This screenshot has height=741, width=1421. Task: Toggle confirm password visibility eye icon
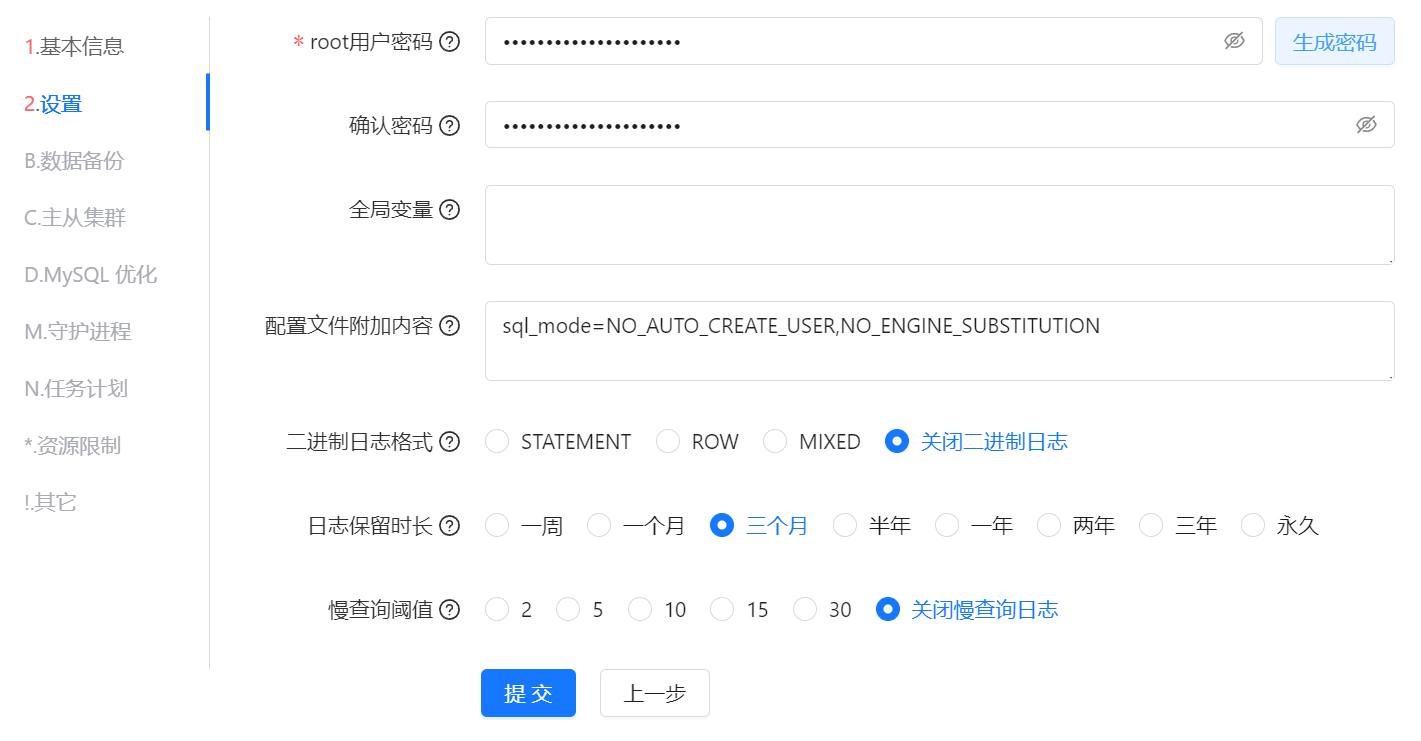[x=1367, y=124]
